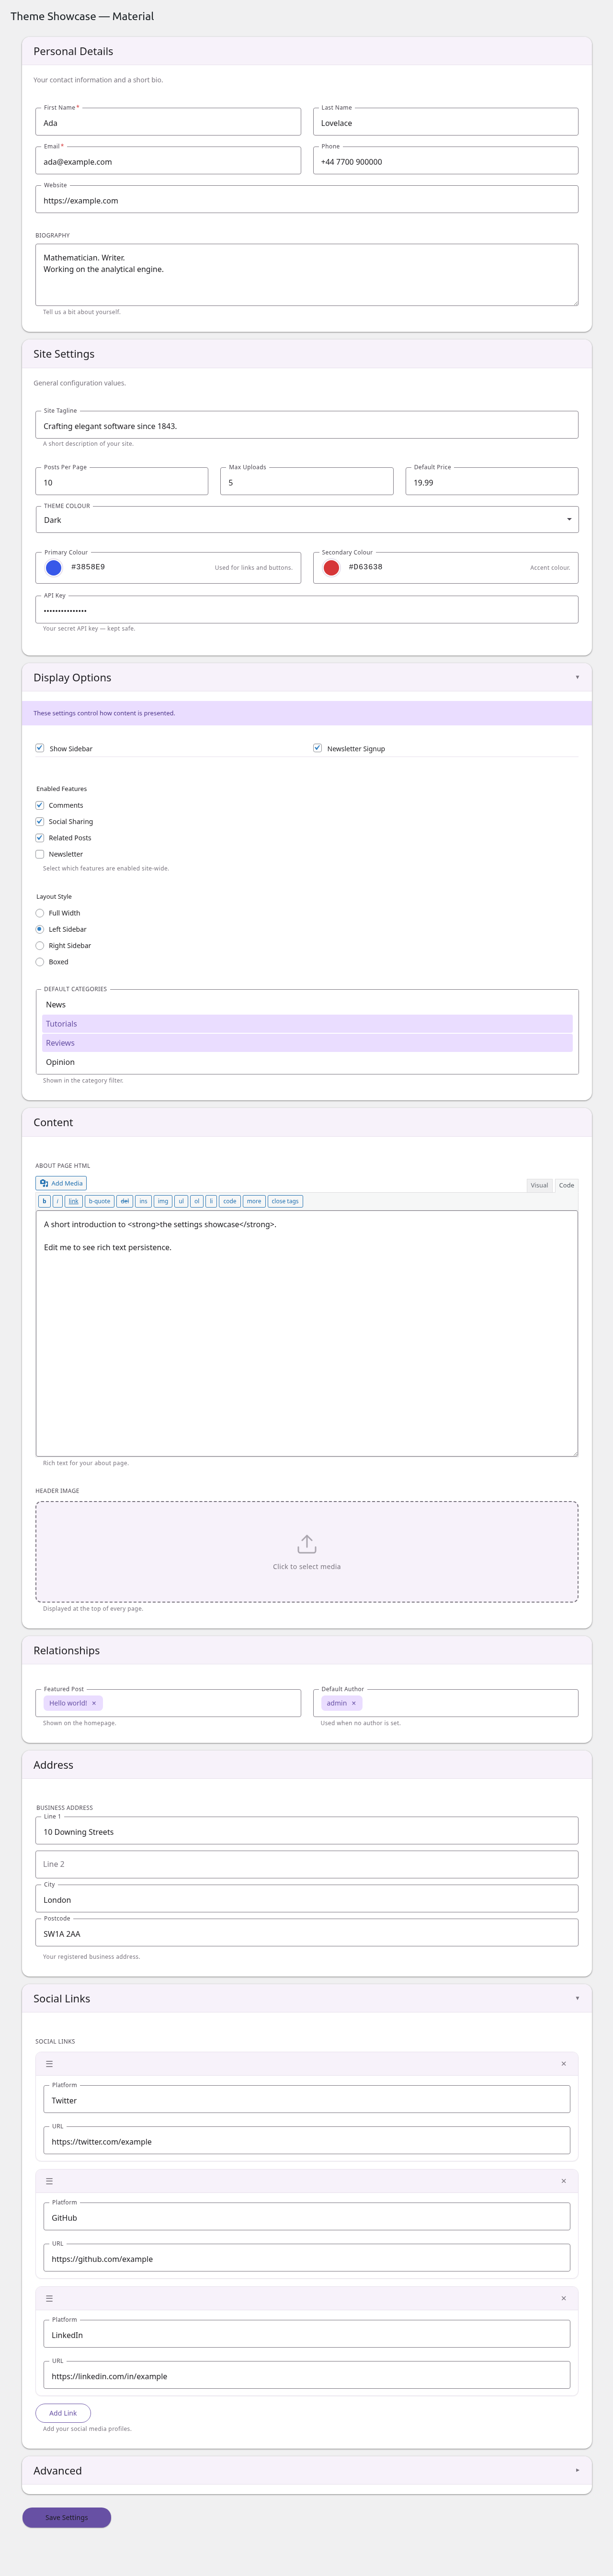
Task: Remove the GitHub social link row
Action: point(563,2181)
